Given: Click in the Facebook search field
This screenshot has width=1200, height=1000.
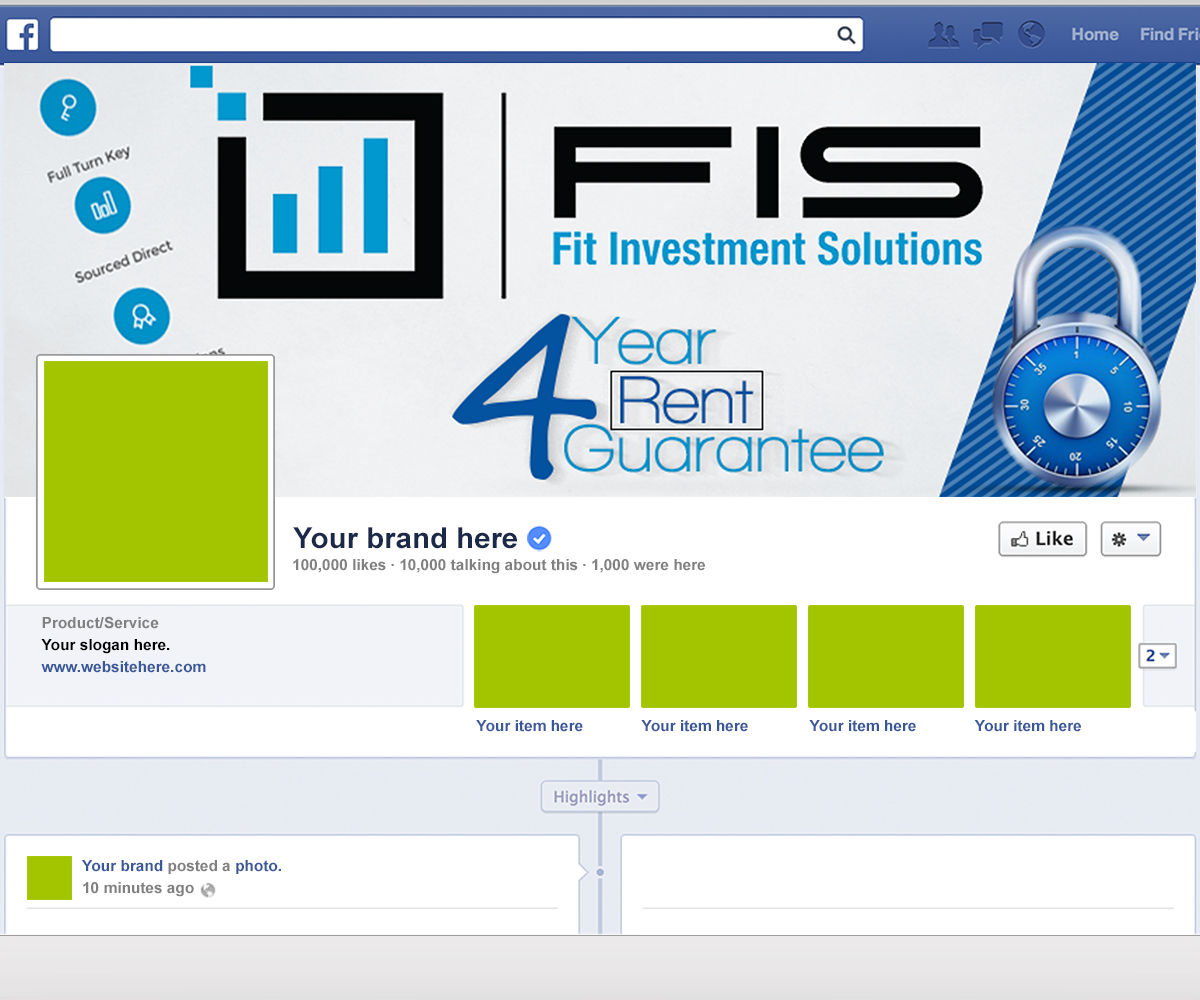Looking at the screenshot, I should [456, 35].
